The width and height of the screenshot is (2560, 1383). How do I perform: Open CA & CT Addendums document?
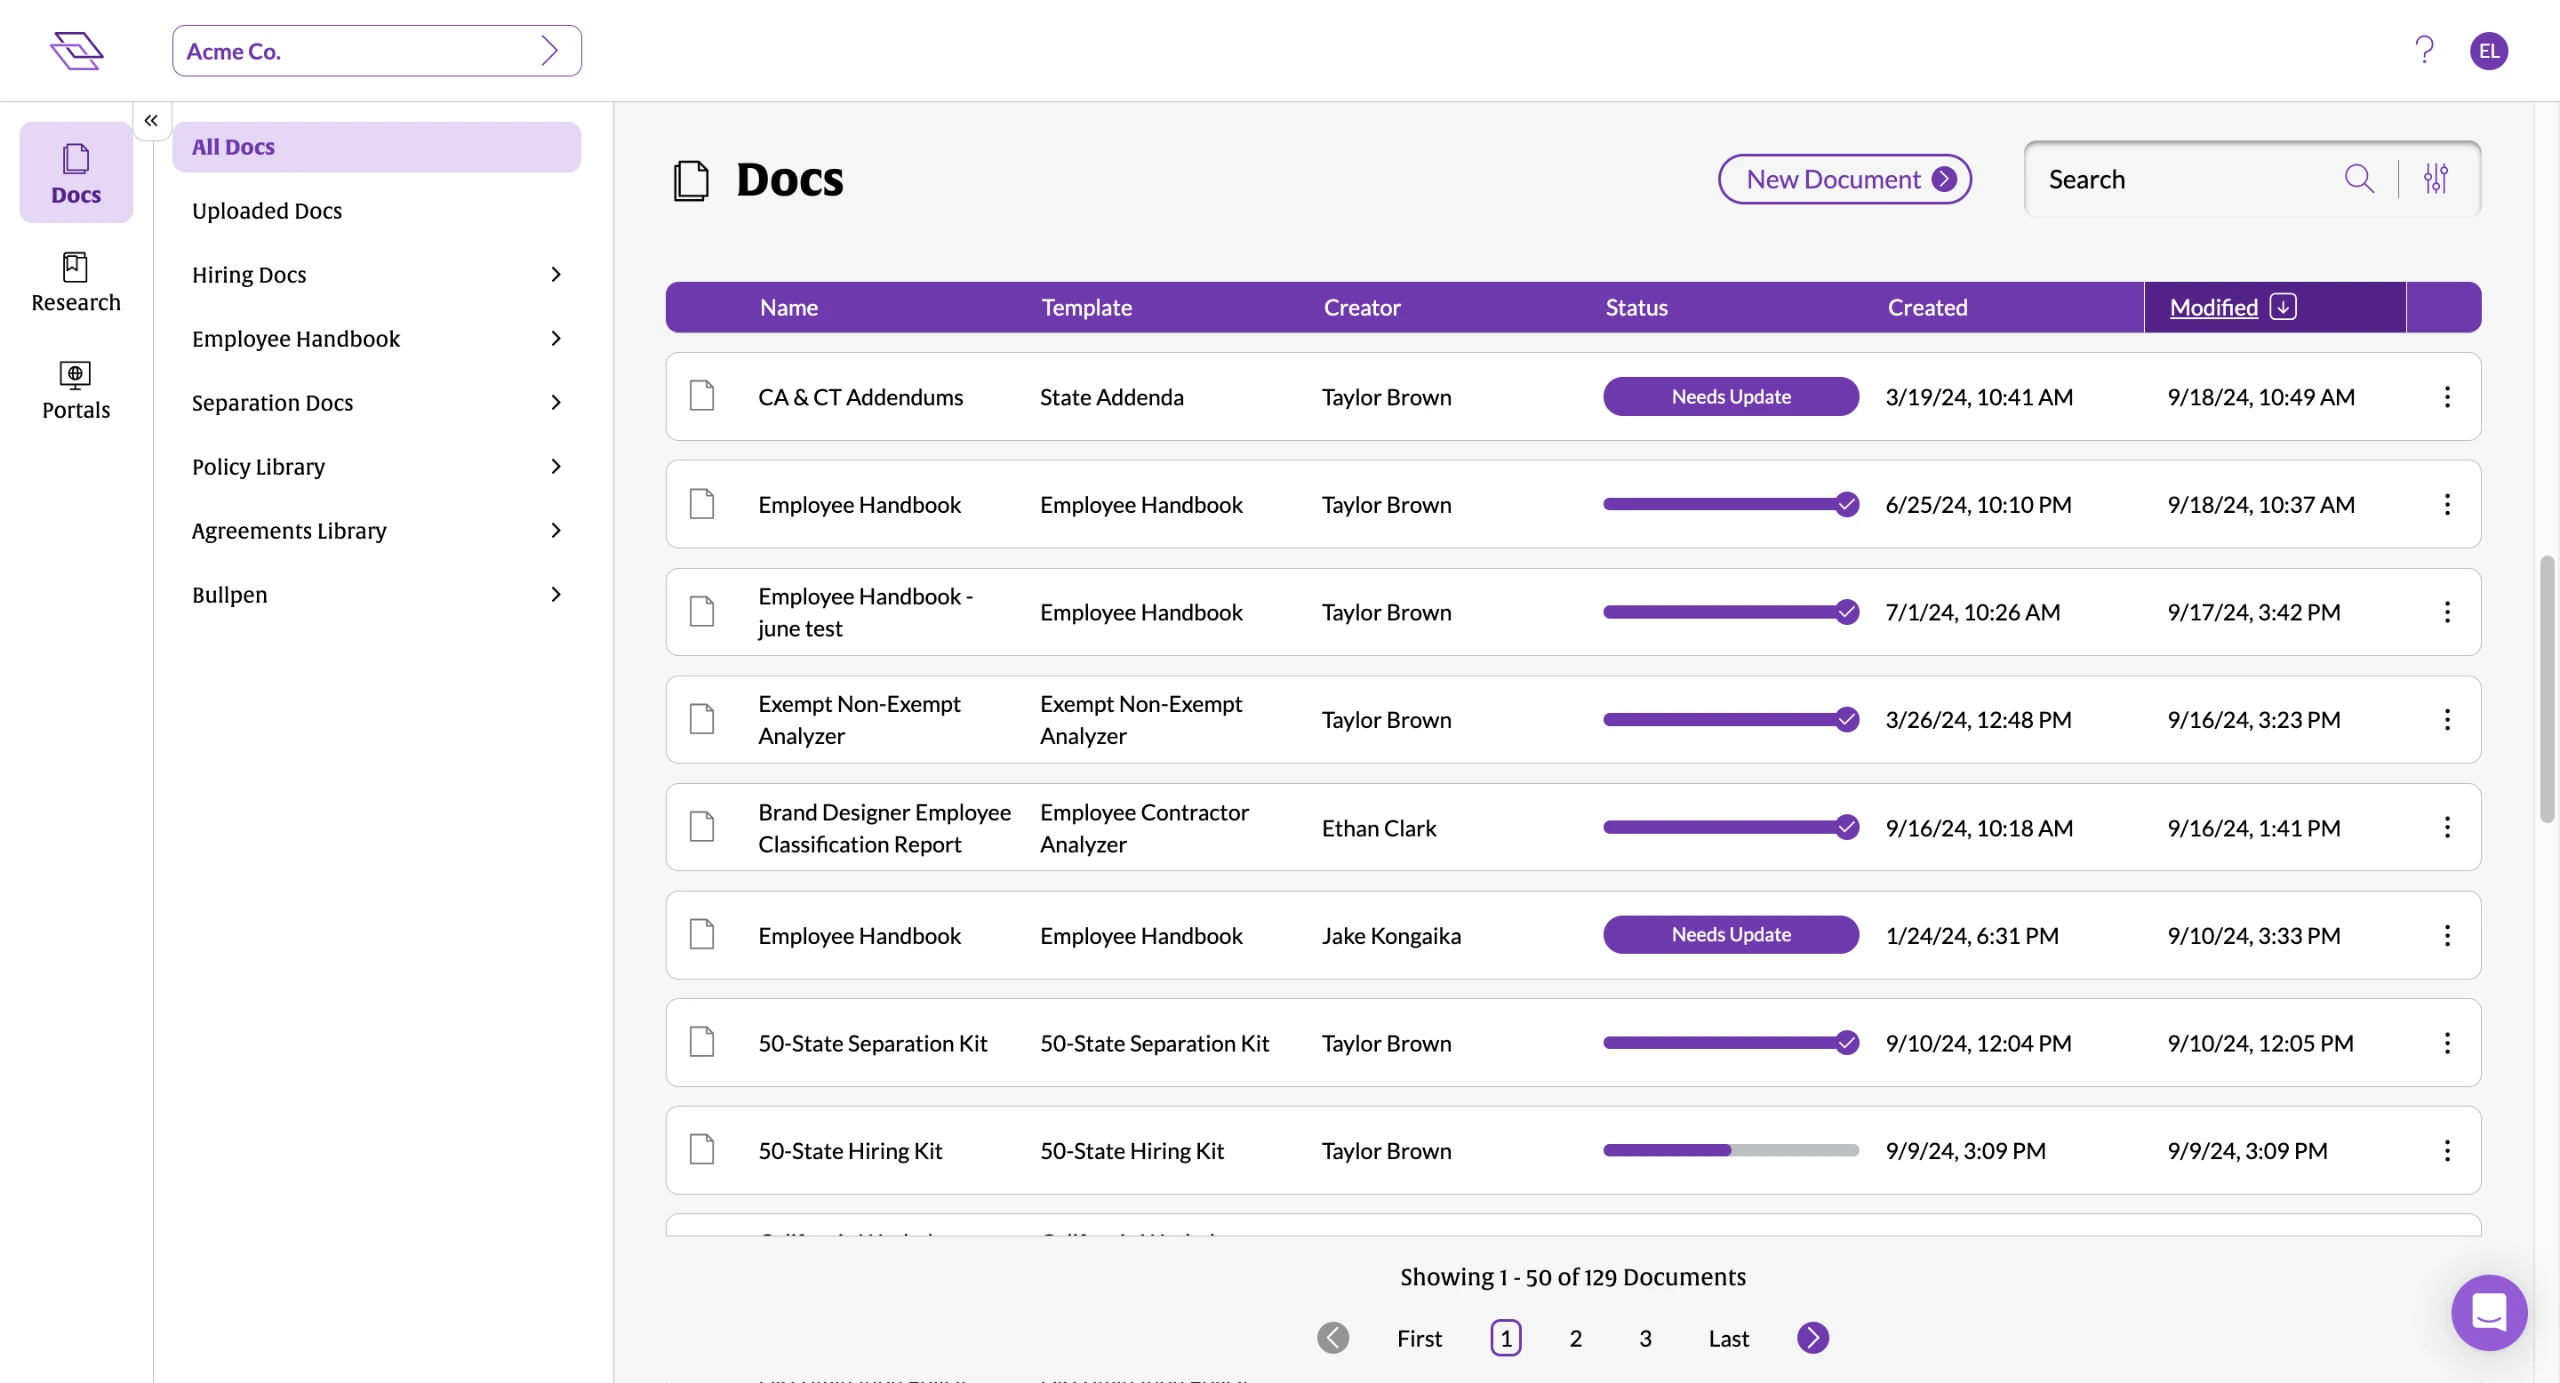(860, 397)
